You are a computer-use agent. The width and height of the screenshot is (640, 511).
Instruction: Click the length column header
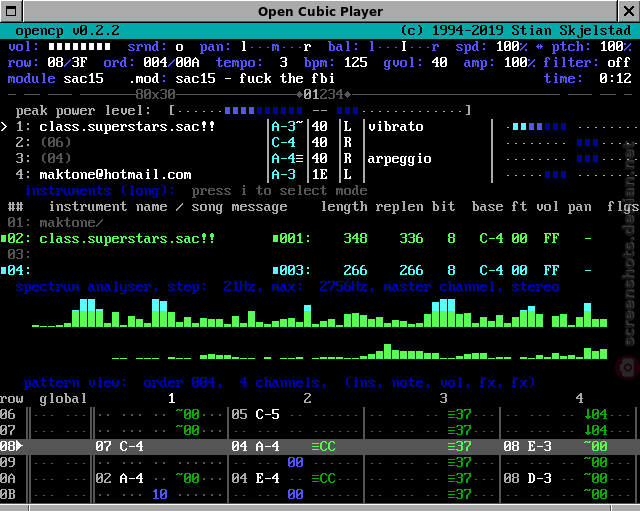tap(344, 207)
